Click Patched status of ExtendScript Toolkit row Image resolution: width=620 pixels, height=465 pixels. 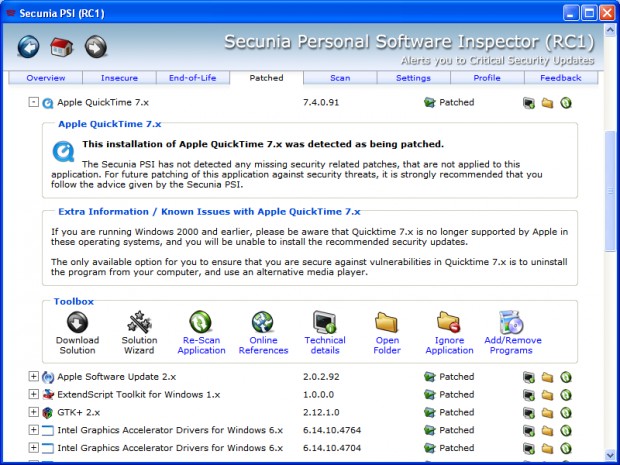click(456, 394)
